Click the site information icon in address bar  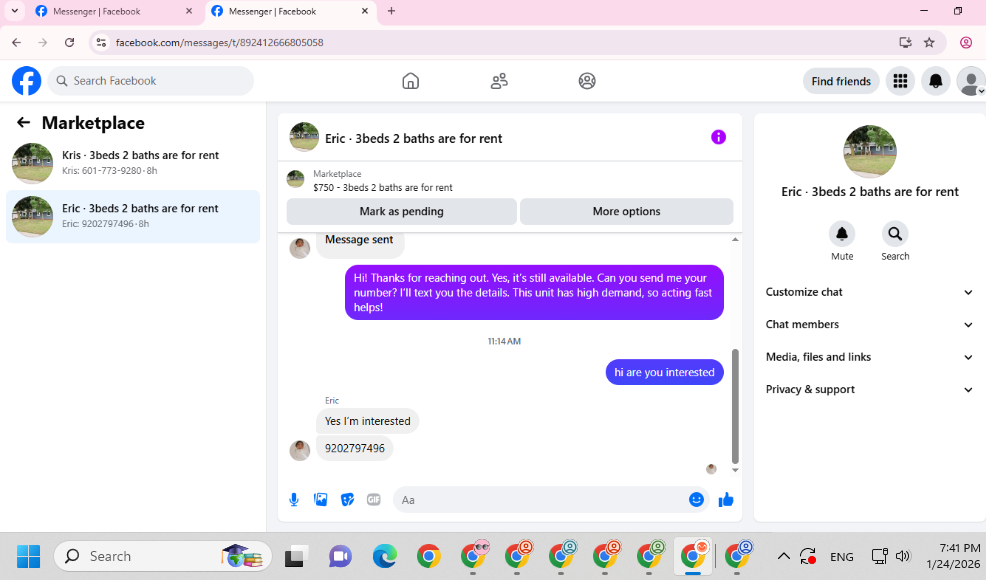pos(101,43)
